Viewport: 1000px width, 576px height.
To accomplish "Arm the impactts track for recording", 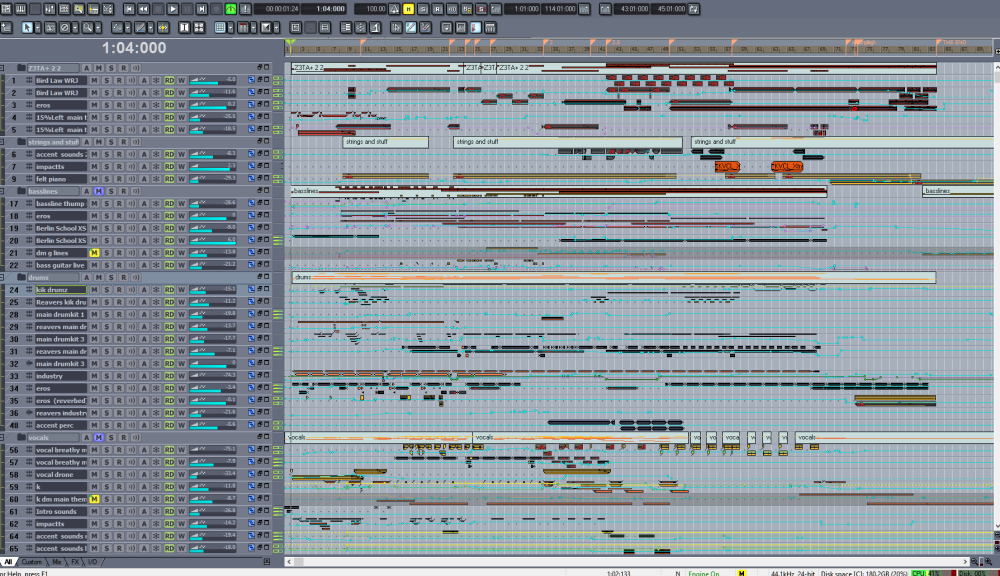I will (118, 166).
